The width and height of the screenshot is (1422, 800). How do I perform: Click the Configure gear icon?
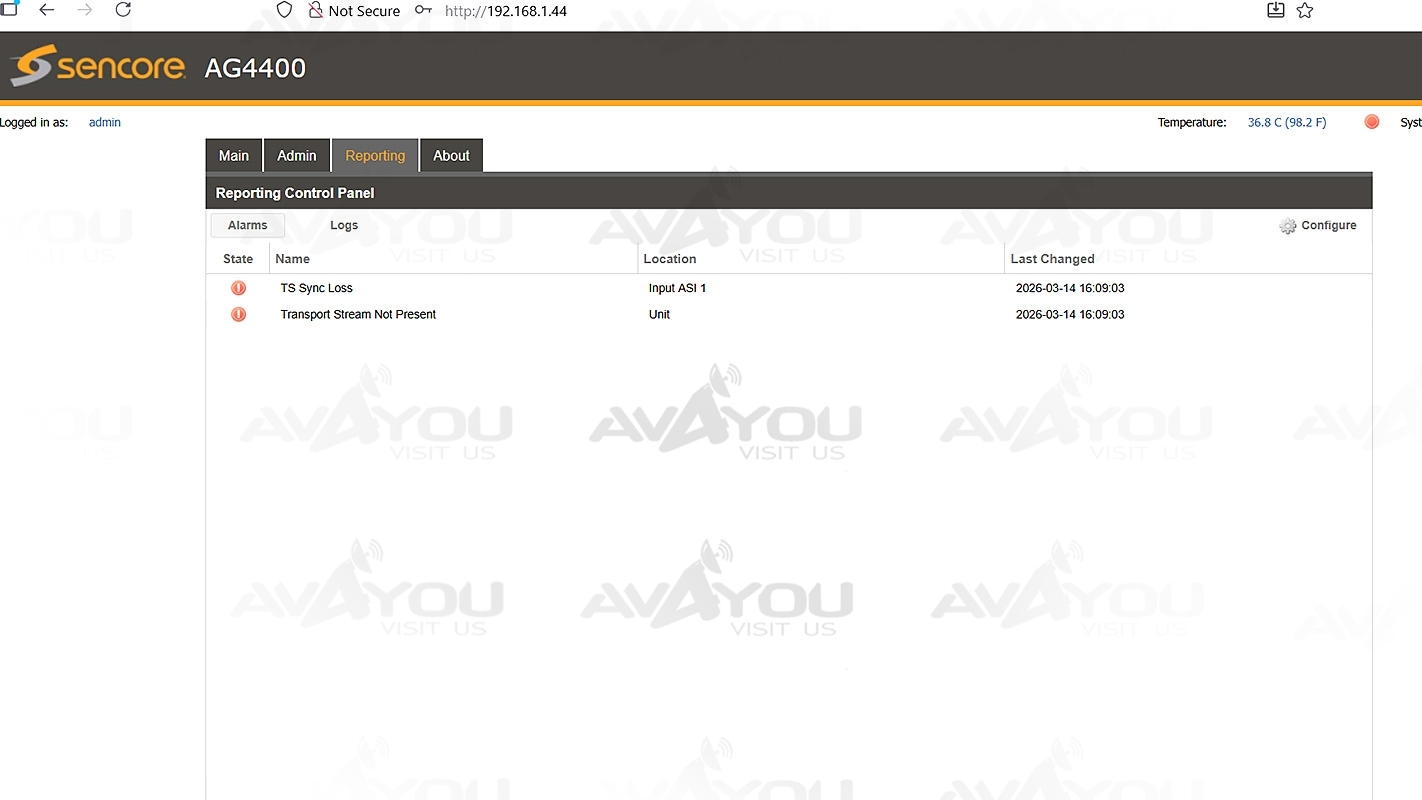tap(1288, 226)
